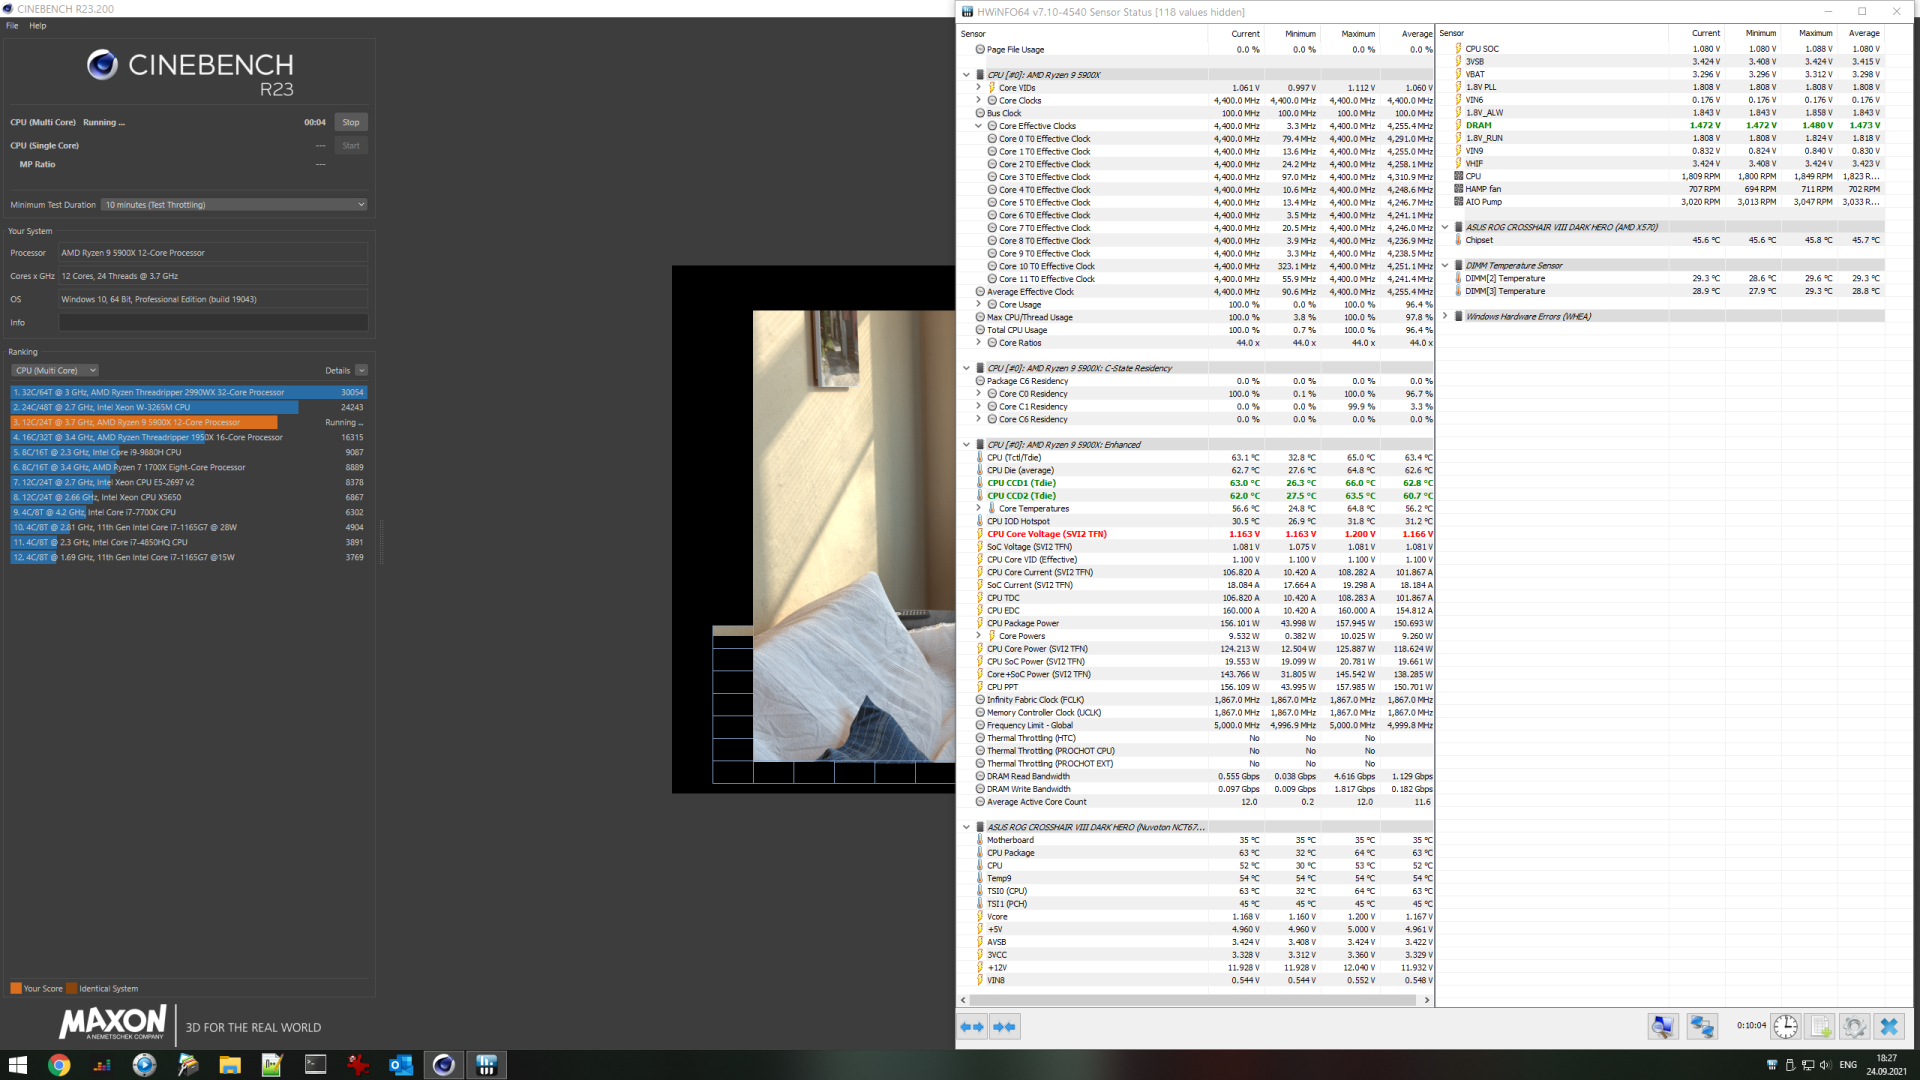
Task: Click the horizontal scrollbar right arrow
Action: click(x=1427, y=1000)
